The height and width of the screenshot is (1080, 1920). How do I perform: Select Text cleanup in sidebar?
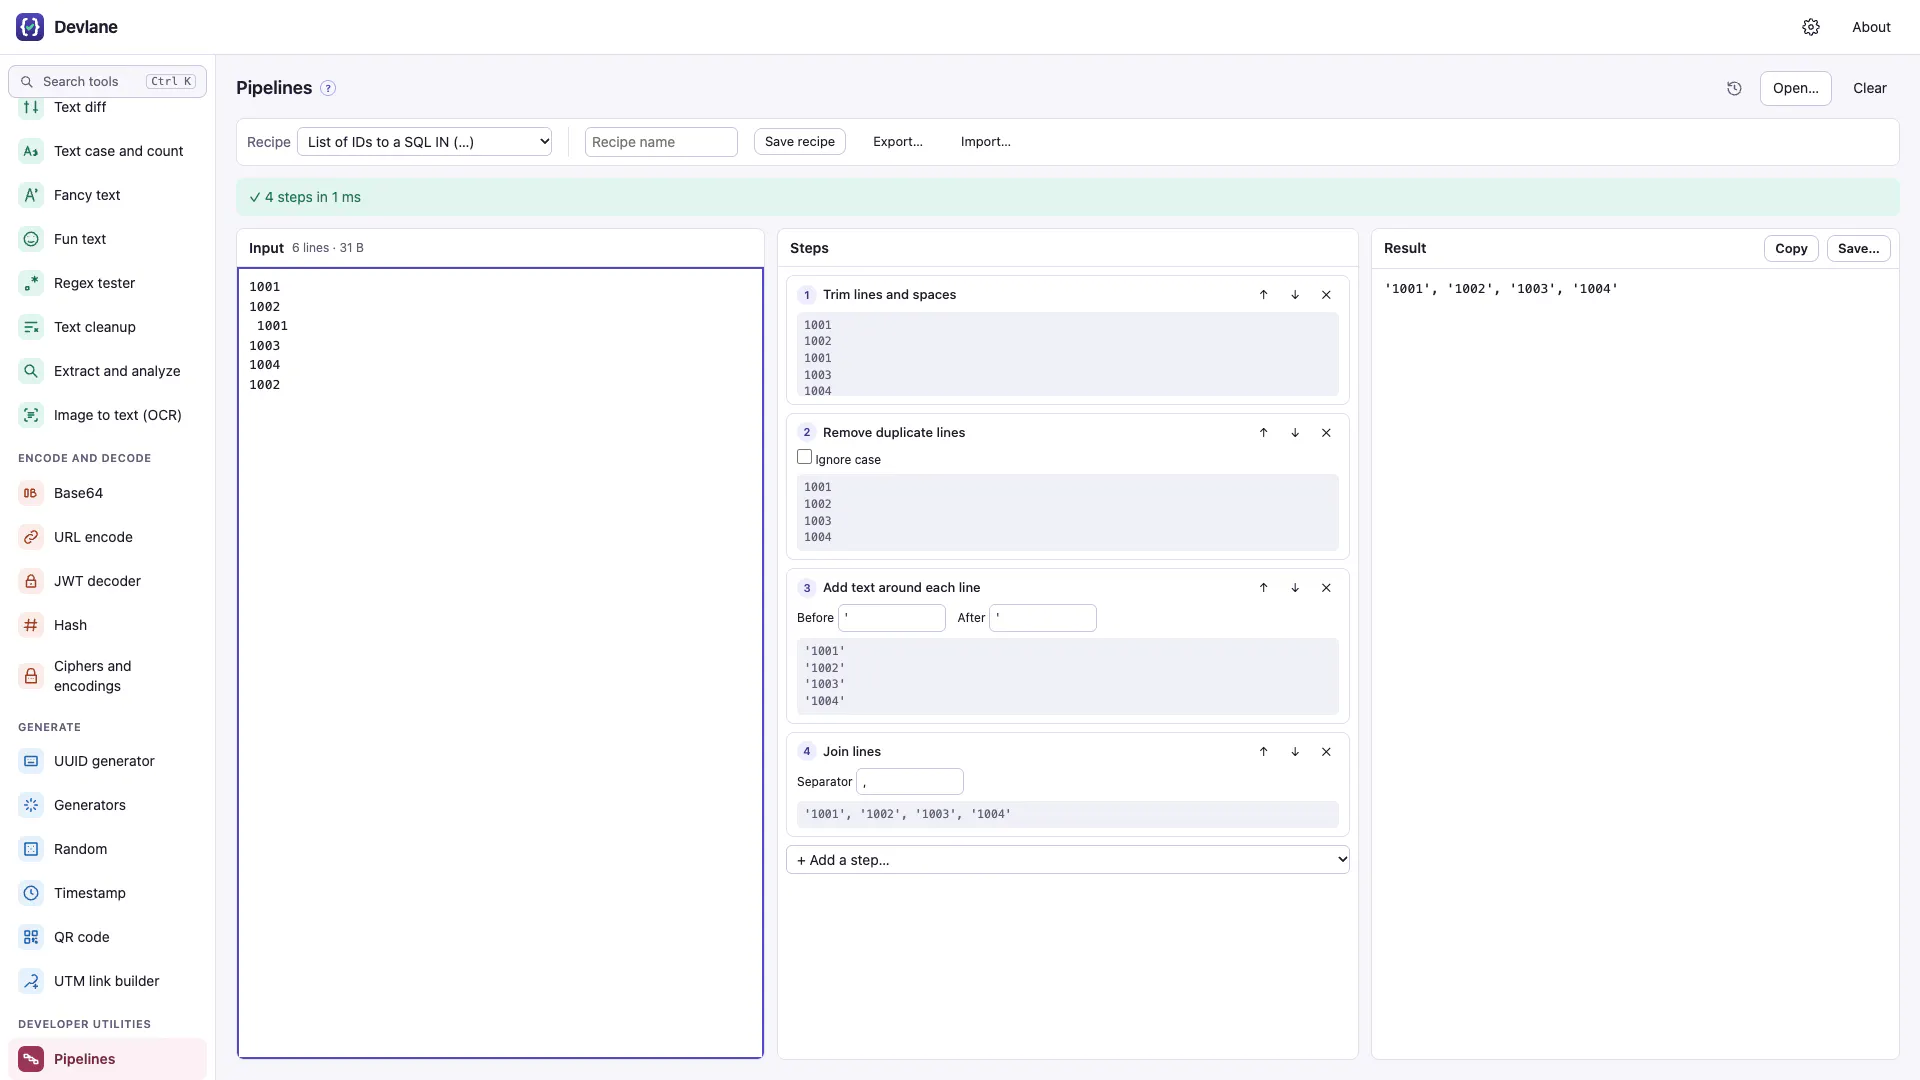pyautogui.click(x=107, y=327)
